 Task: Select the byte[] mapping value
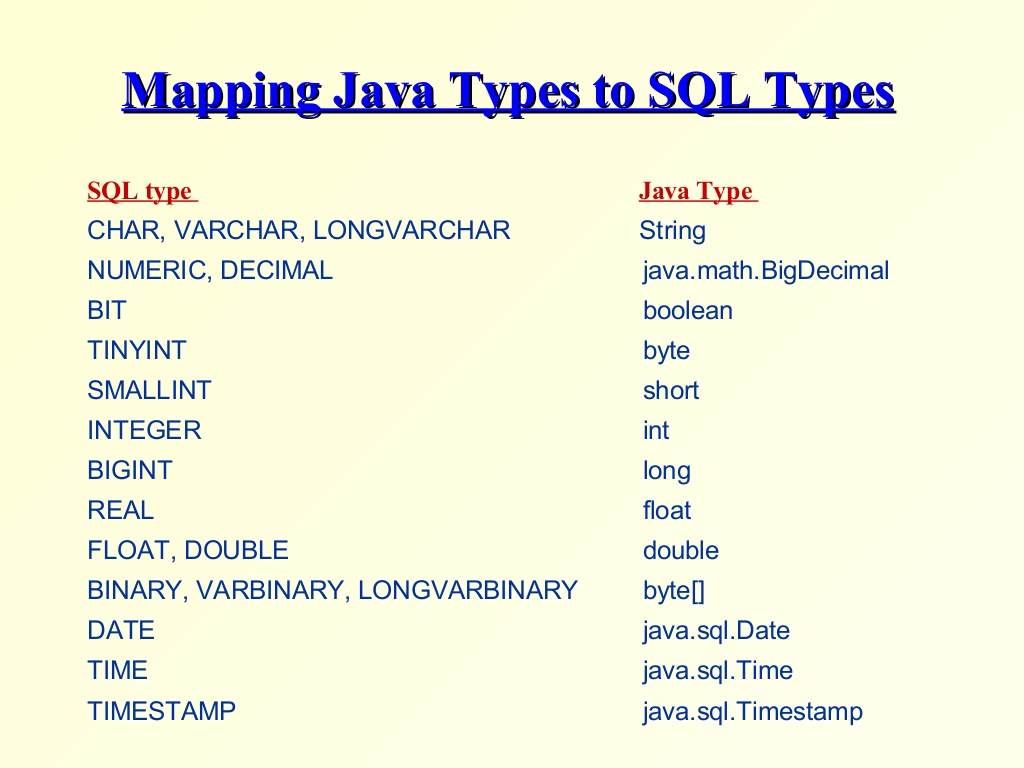tap(672, 590)
